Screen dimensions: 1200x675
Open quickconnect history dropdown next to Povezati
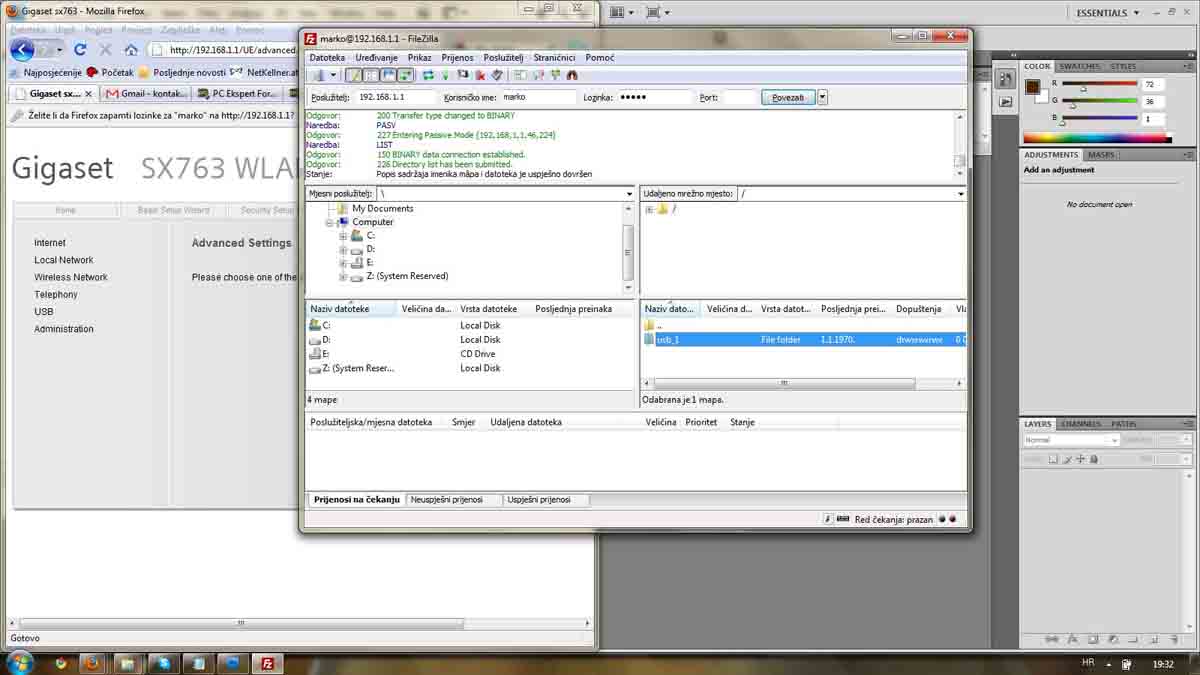(x=822, y=97)
